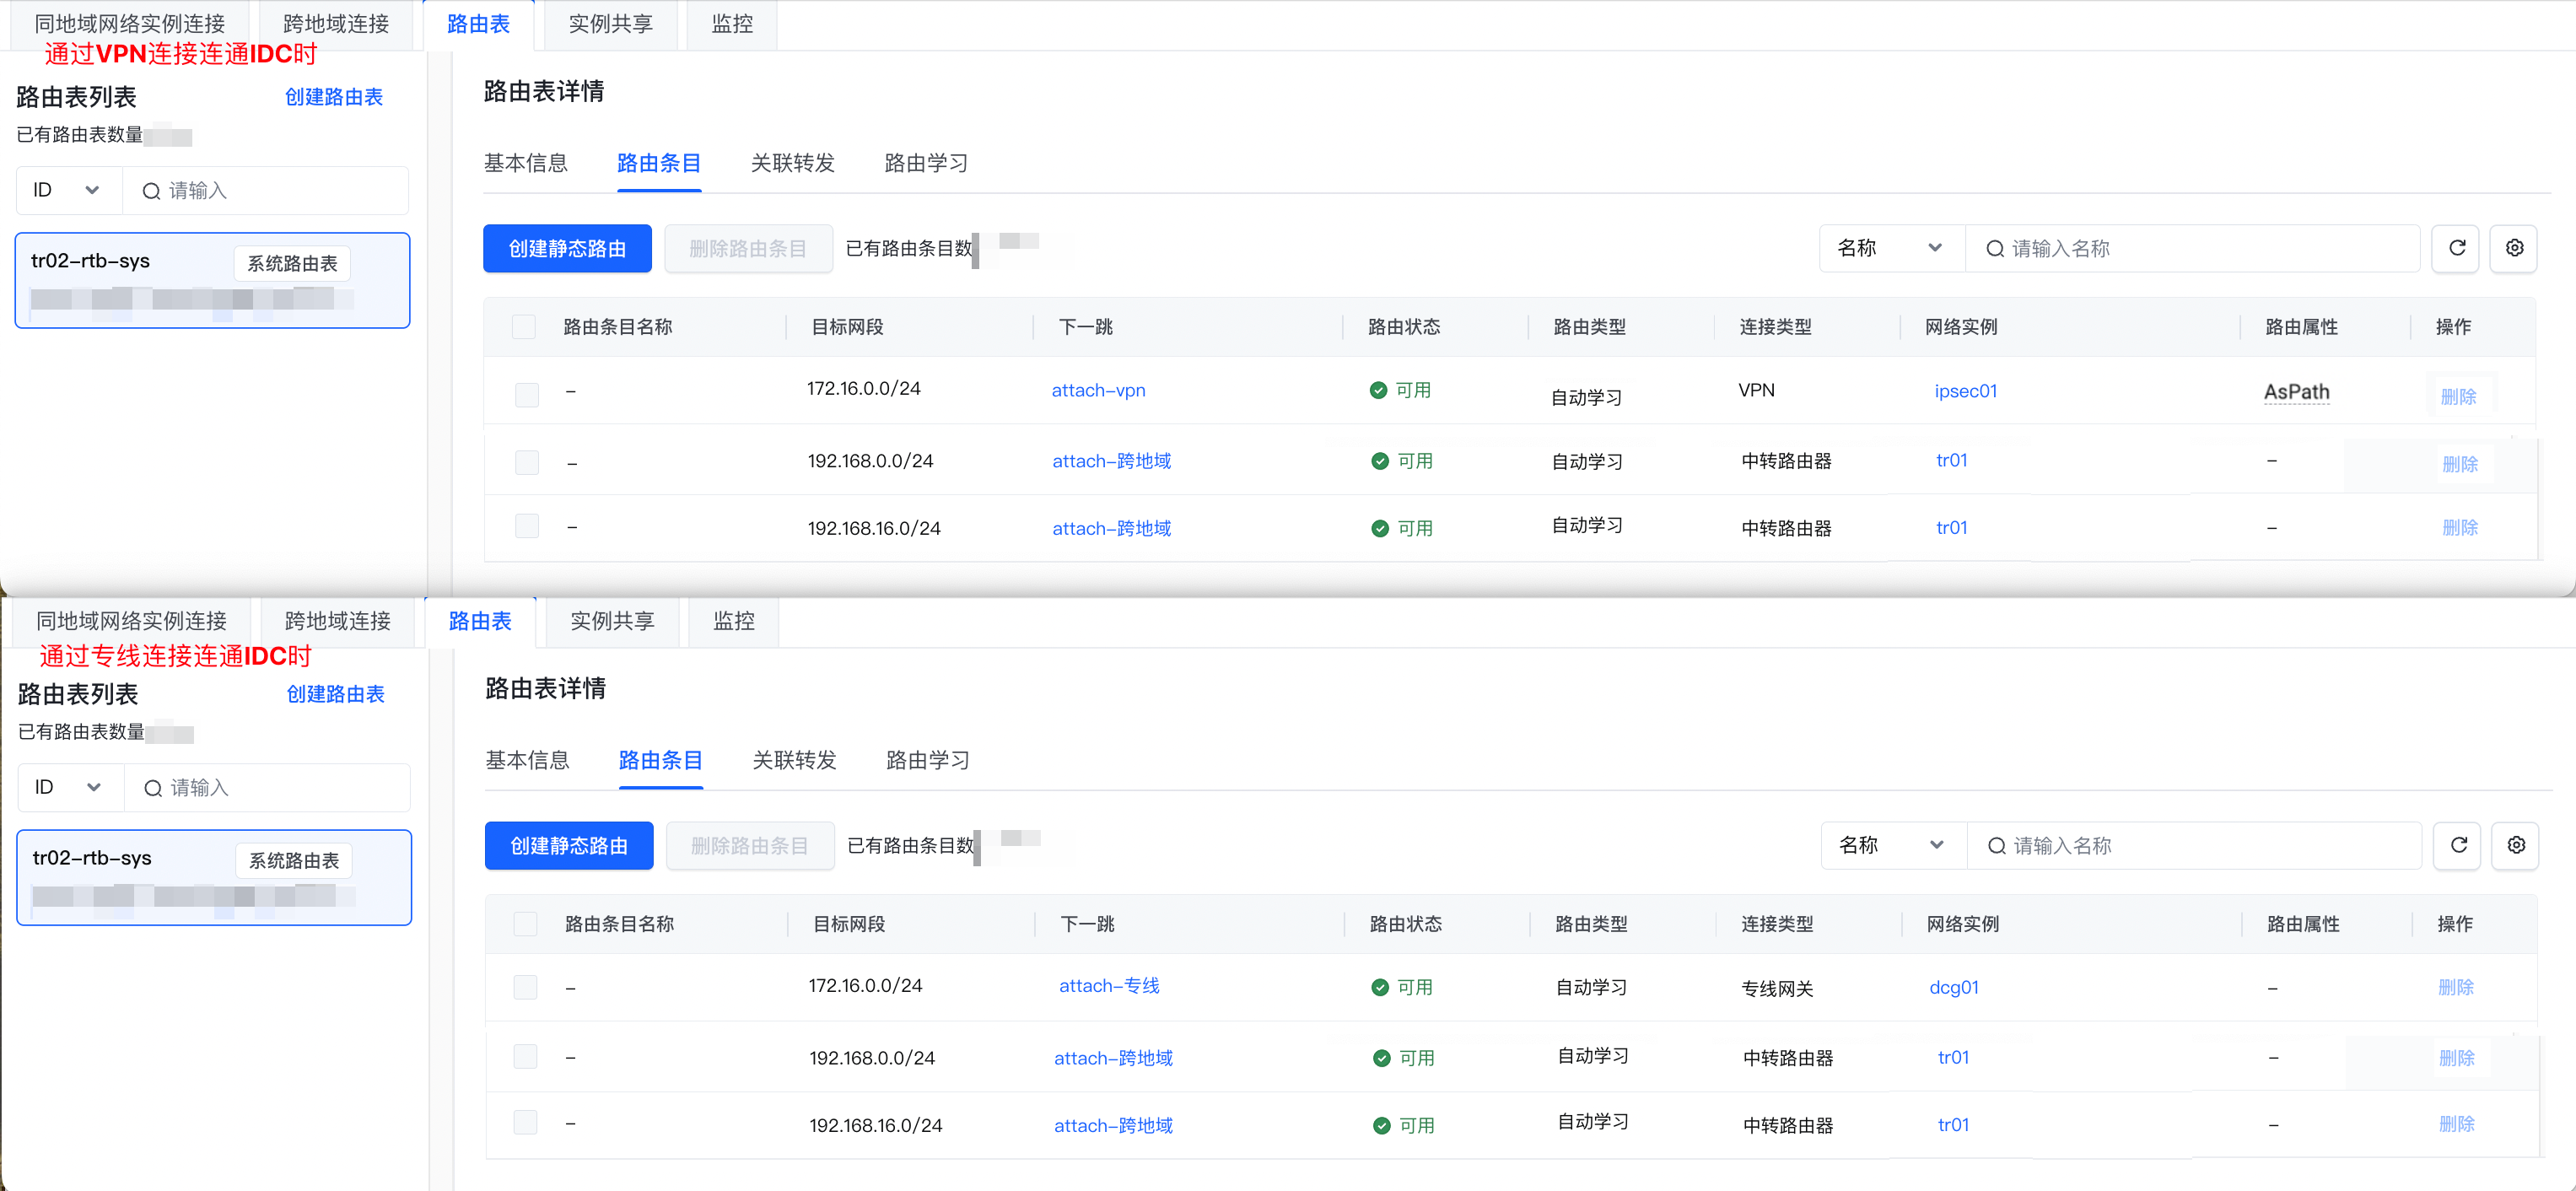
Task: Focus 请输入名称 search field in top panel
Action: (x=2192, y=248)
